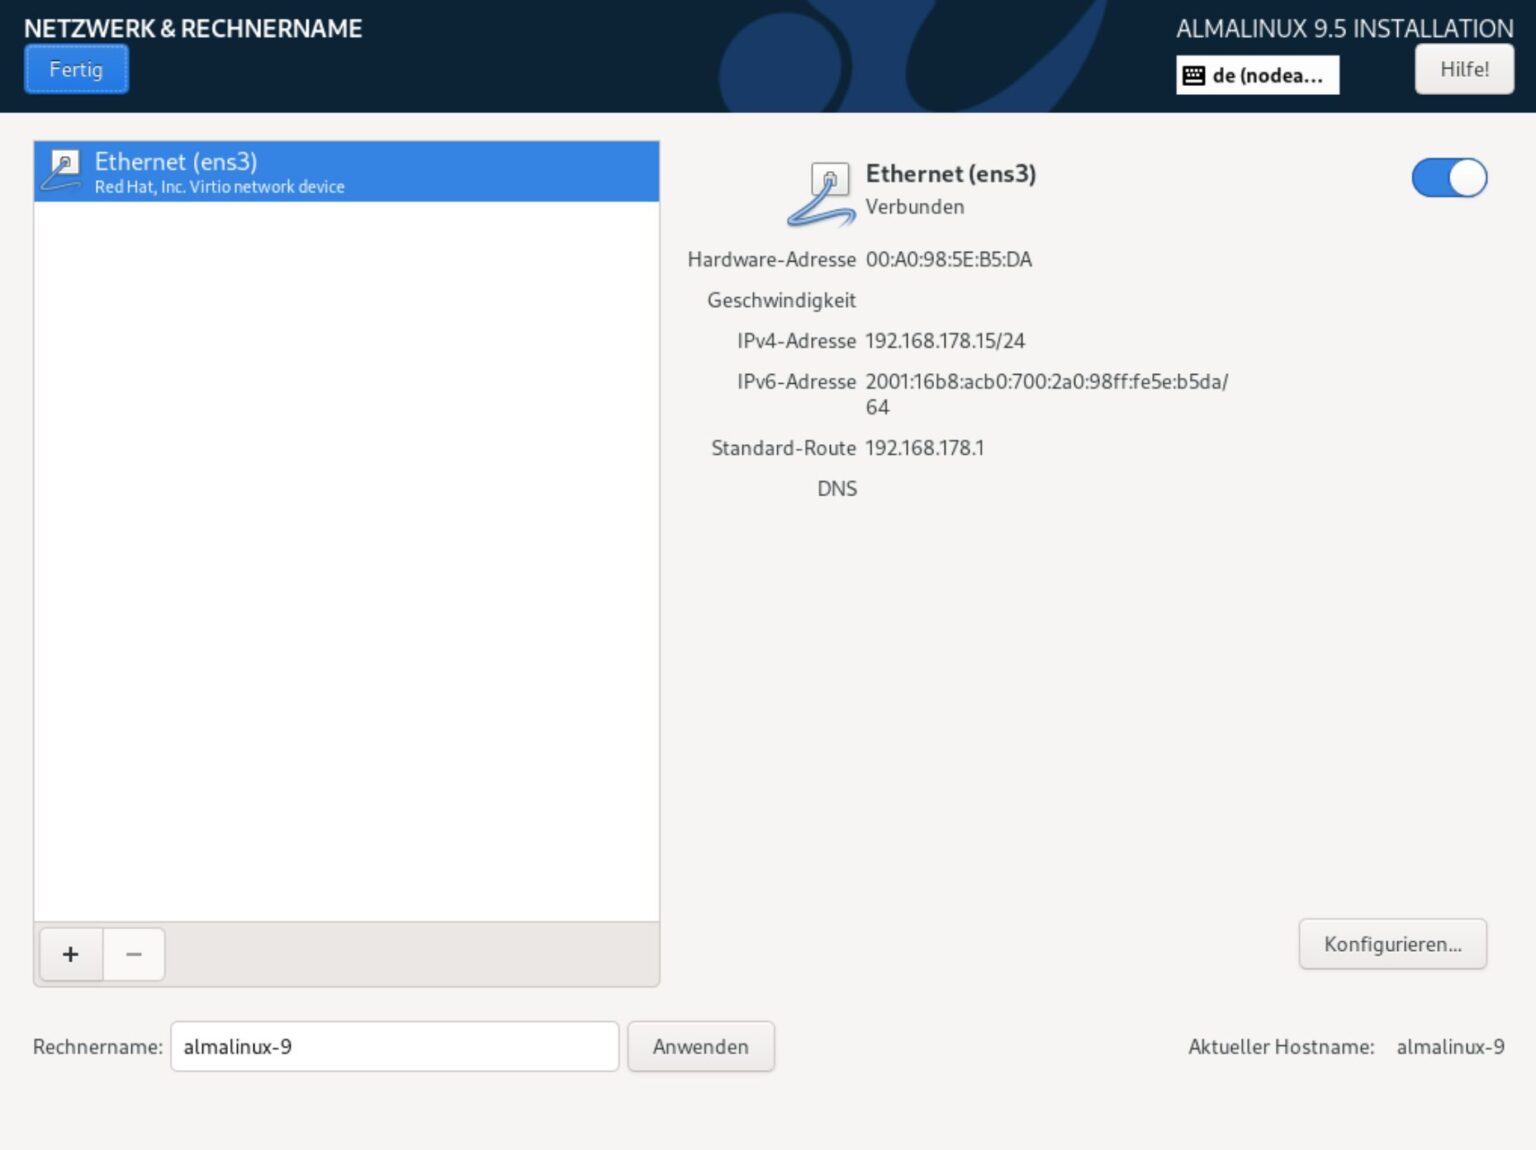Image resolution: width=1536 pixels, height=1150 pixels.
Task: Click Fertig to finish network configuration
Action: (x=76, y=69)
